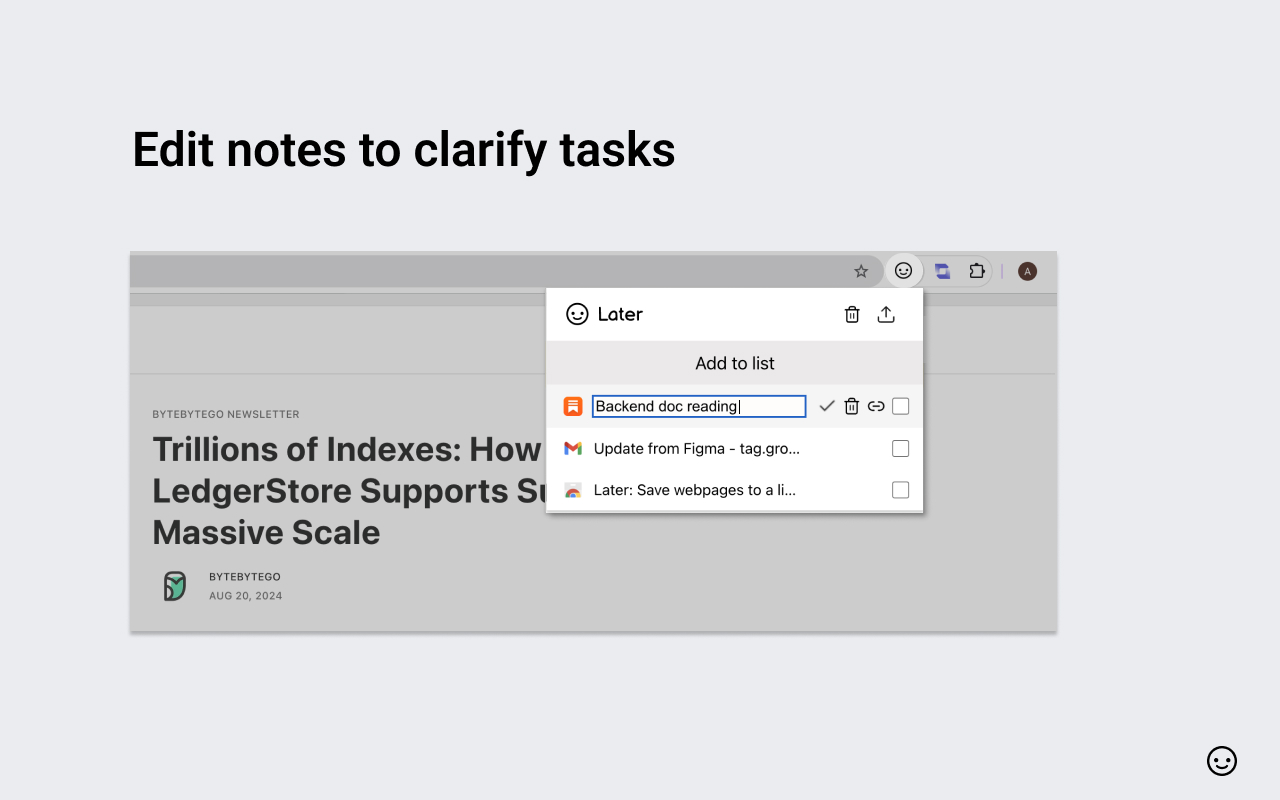Check the box for Later: Save webpages
The height and width of the screenshot is (800, 1280).
pos(901,490)
